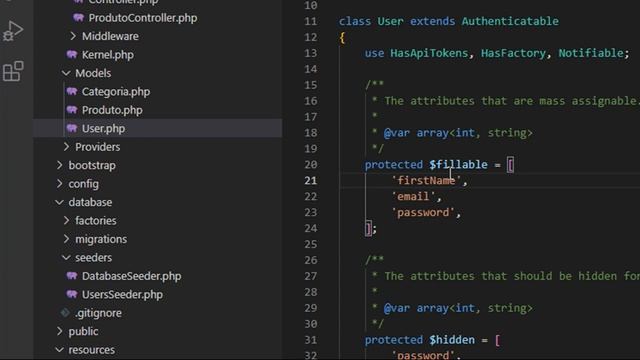
Task: Click the 'password' entry in $fillable
Action: tap(423, 213)
